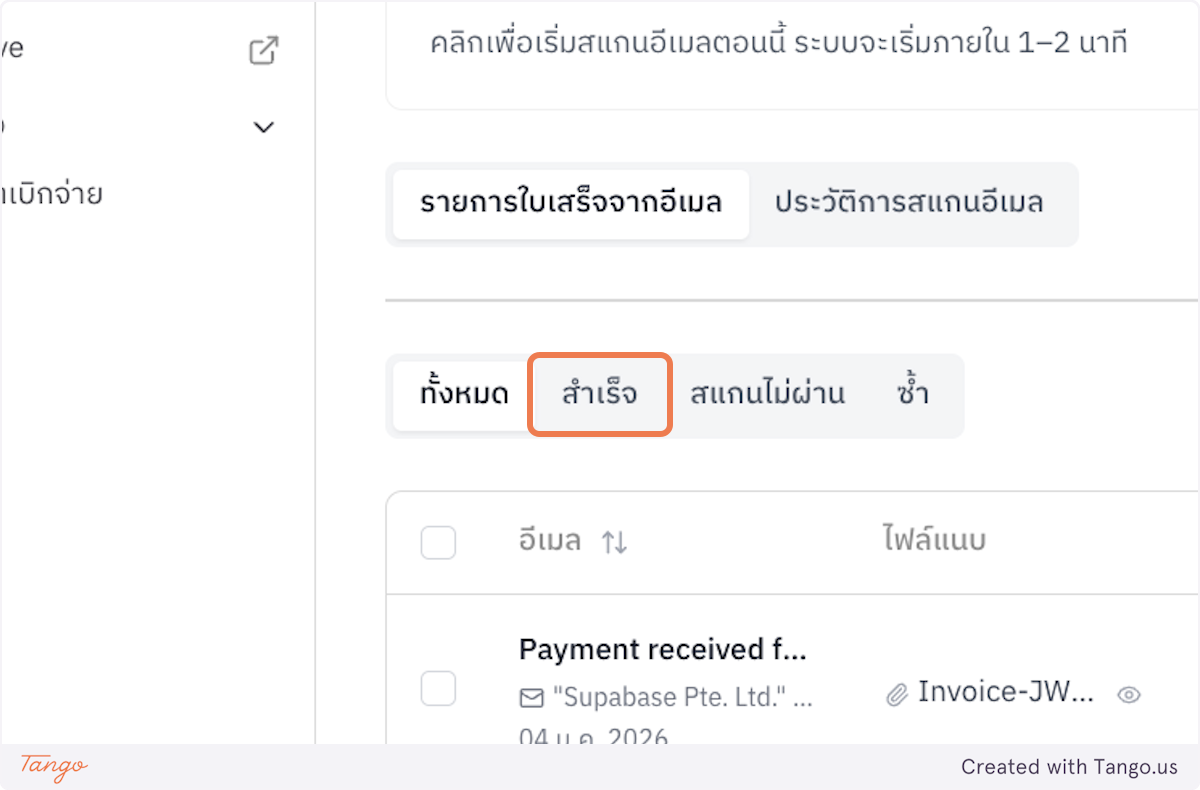Apply the ซ้ำ filter
Viewport: 1200px width, 790px height.
pyautogui.click(x=913, y=395)
